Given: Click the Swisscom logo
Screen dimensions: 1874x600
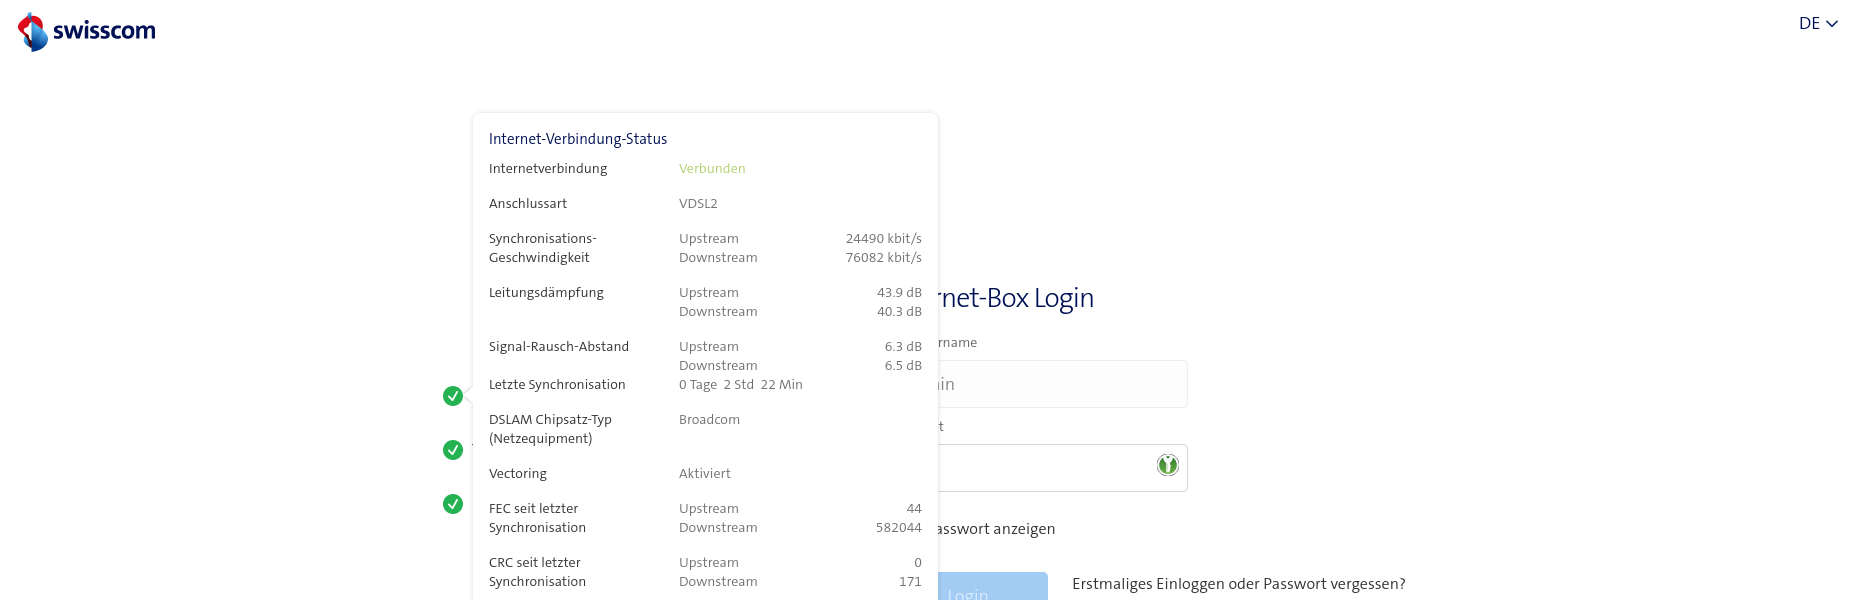Looking at the screenshot, I should pyautogui.click(x=87, y=31).
